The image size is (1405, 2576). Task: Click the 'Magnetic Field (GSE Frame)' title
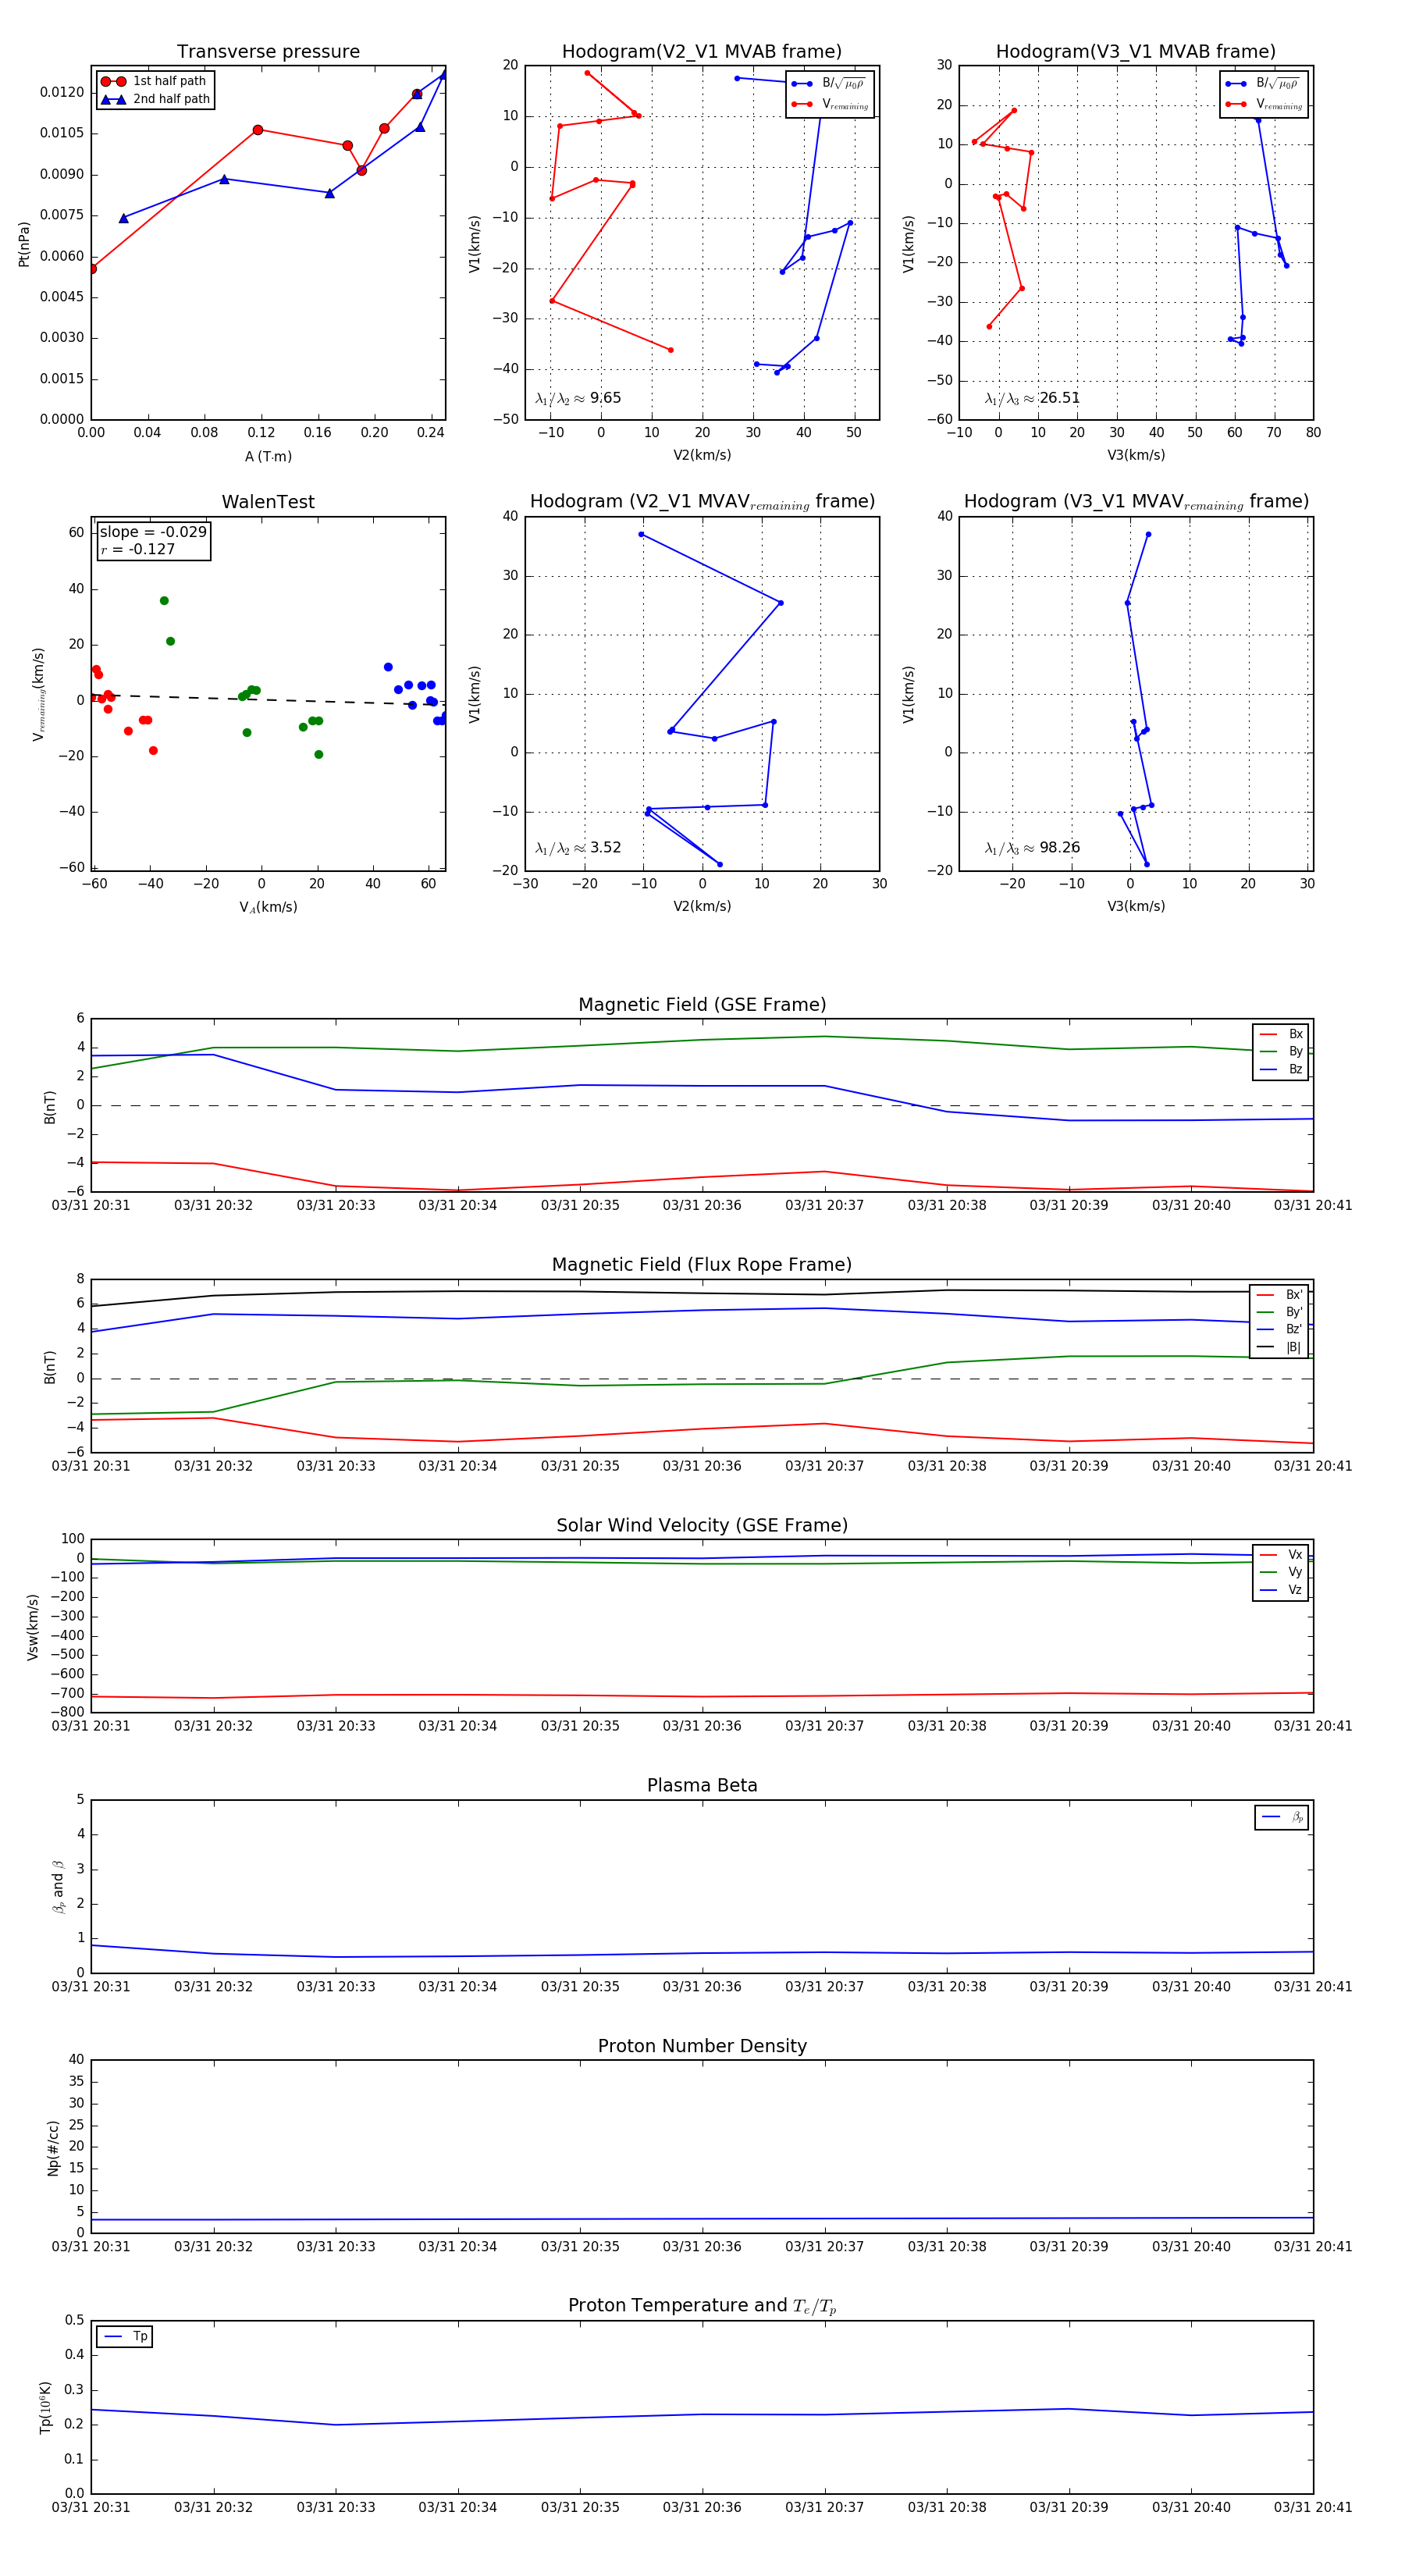click(x=702, y=1005)
